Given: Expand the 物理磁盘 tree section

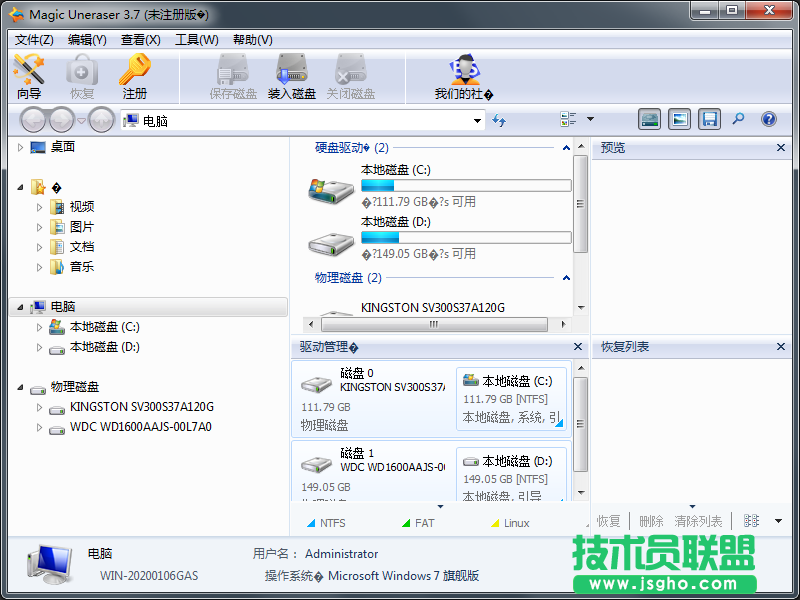Looking at the screenshot, I should pos(20,387).
